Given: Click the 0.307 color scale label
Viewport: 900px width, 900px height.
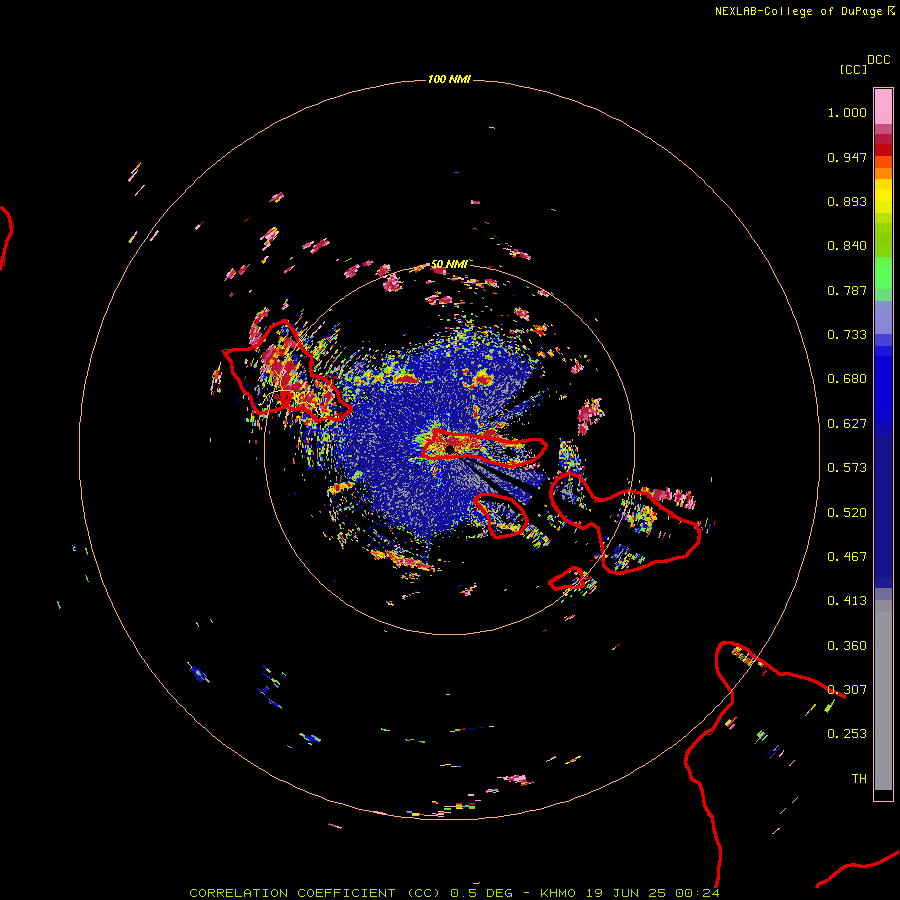Looking at the screenshot, I should coord(847,690).
